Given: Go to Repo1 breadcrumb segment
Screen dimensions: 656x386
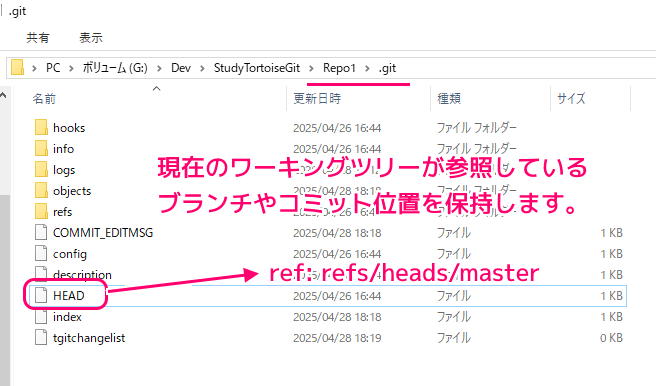Looking at the screenshot, I should (x=339, y=68).
